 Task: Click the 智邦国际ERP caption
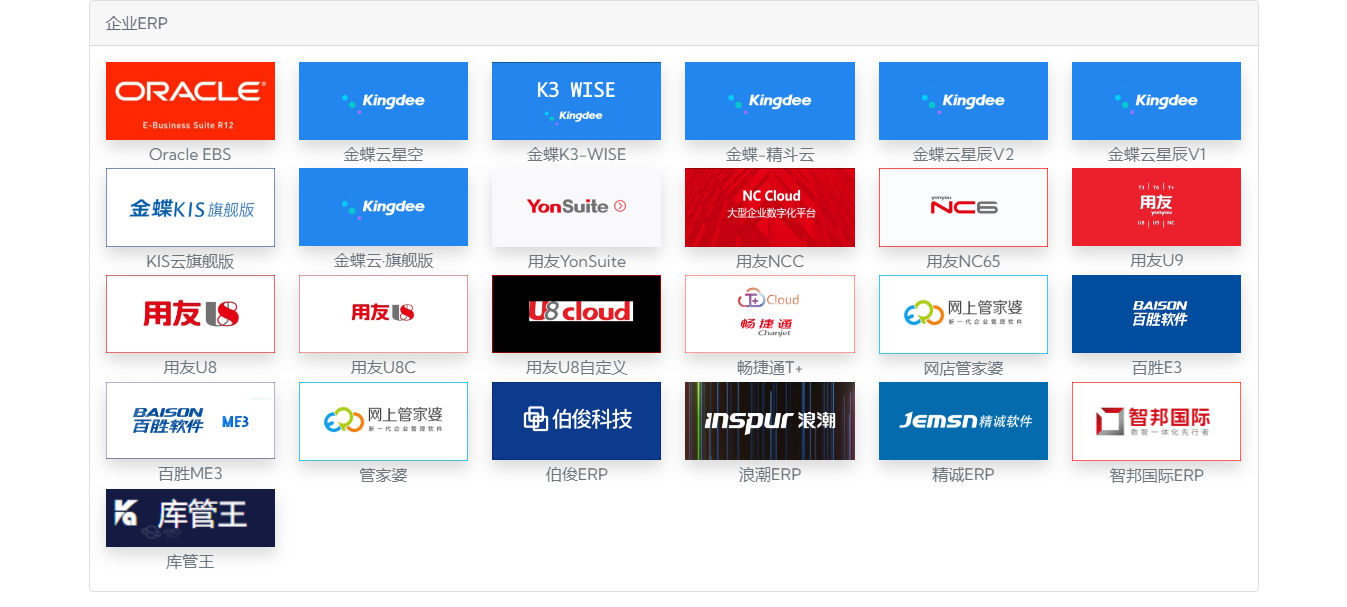(x=1156, y=475)
